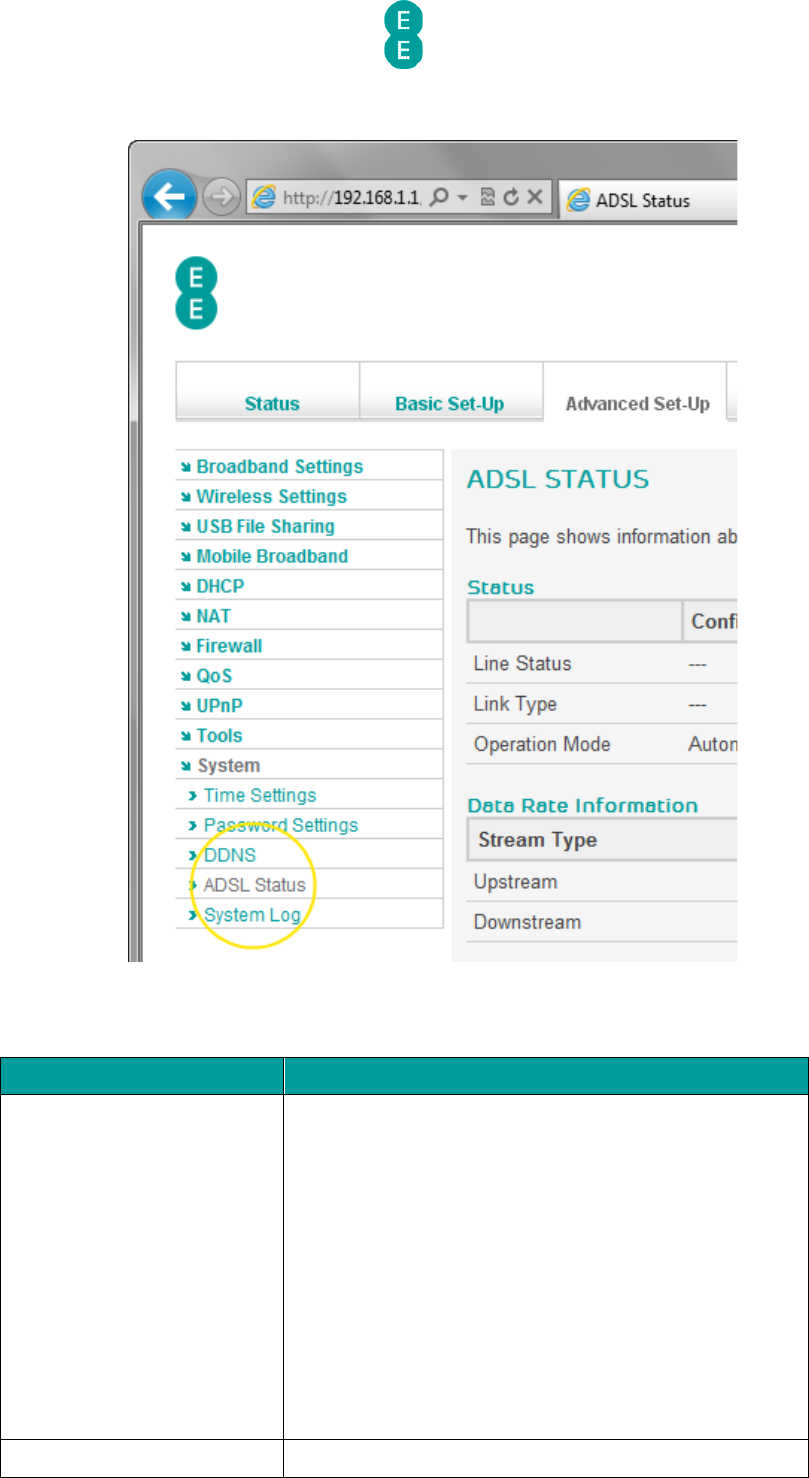Expand the Broadband Settings menu section
Screen dimensions: 809x1478
(279, 466)
